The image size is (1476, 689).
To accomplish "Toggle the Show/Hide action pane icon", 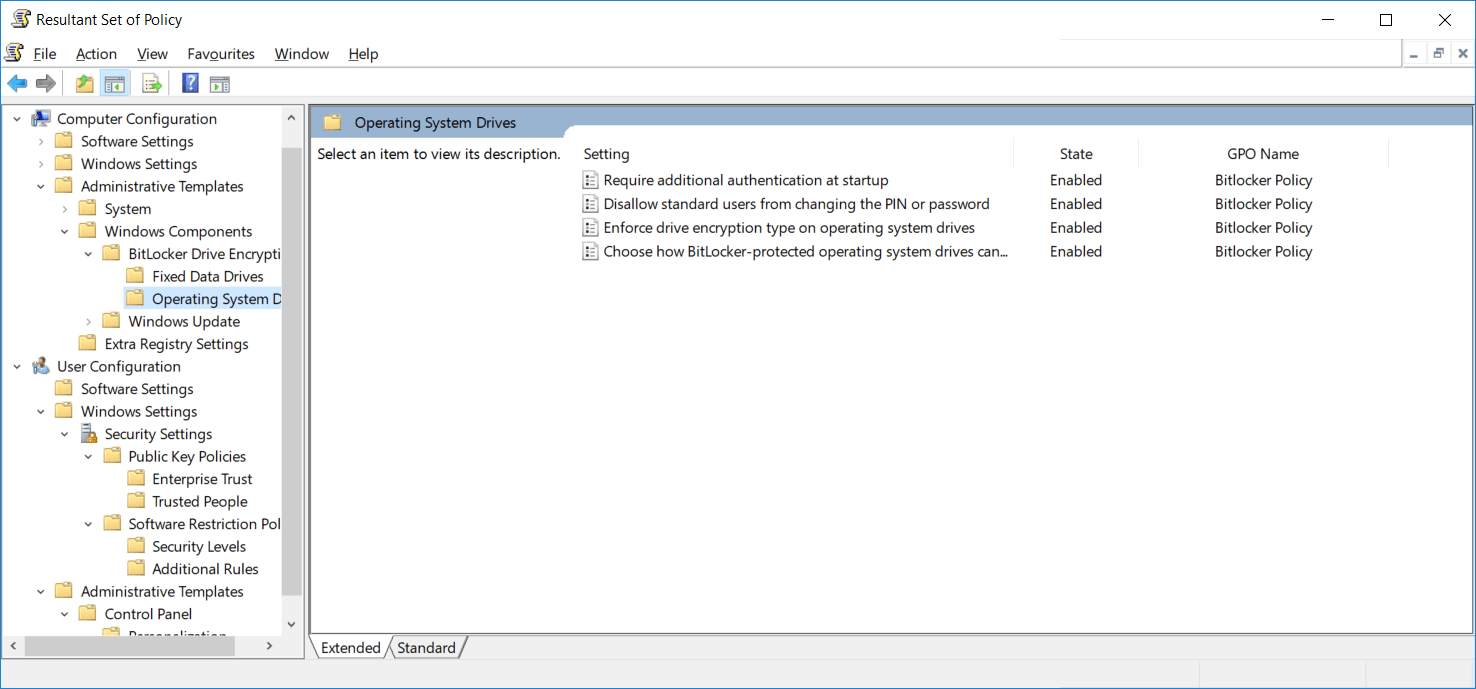I will [219, 83].
